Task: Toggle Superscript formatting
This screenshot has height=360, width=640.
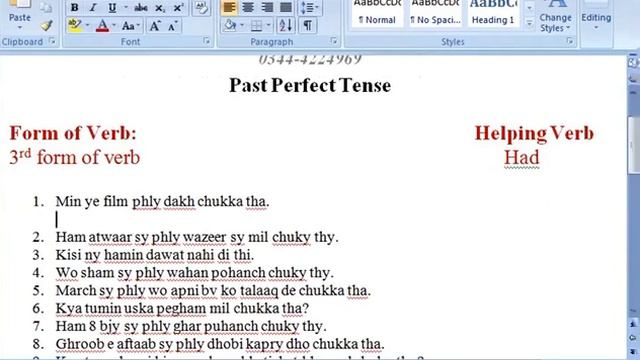Action: pyautogui.click(x=178, y=8)
